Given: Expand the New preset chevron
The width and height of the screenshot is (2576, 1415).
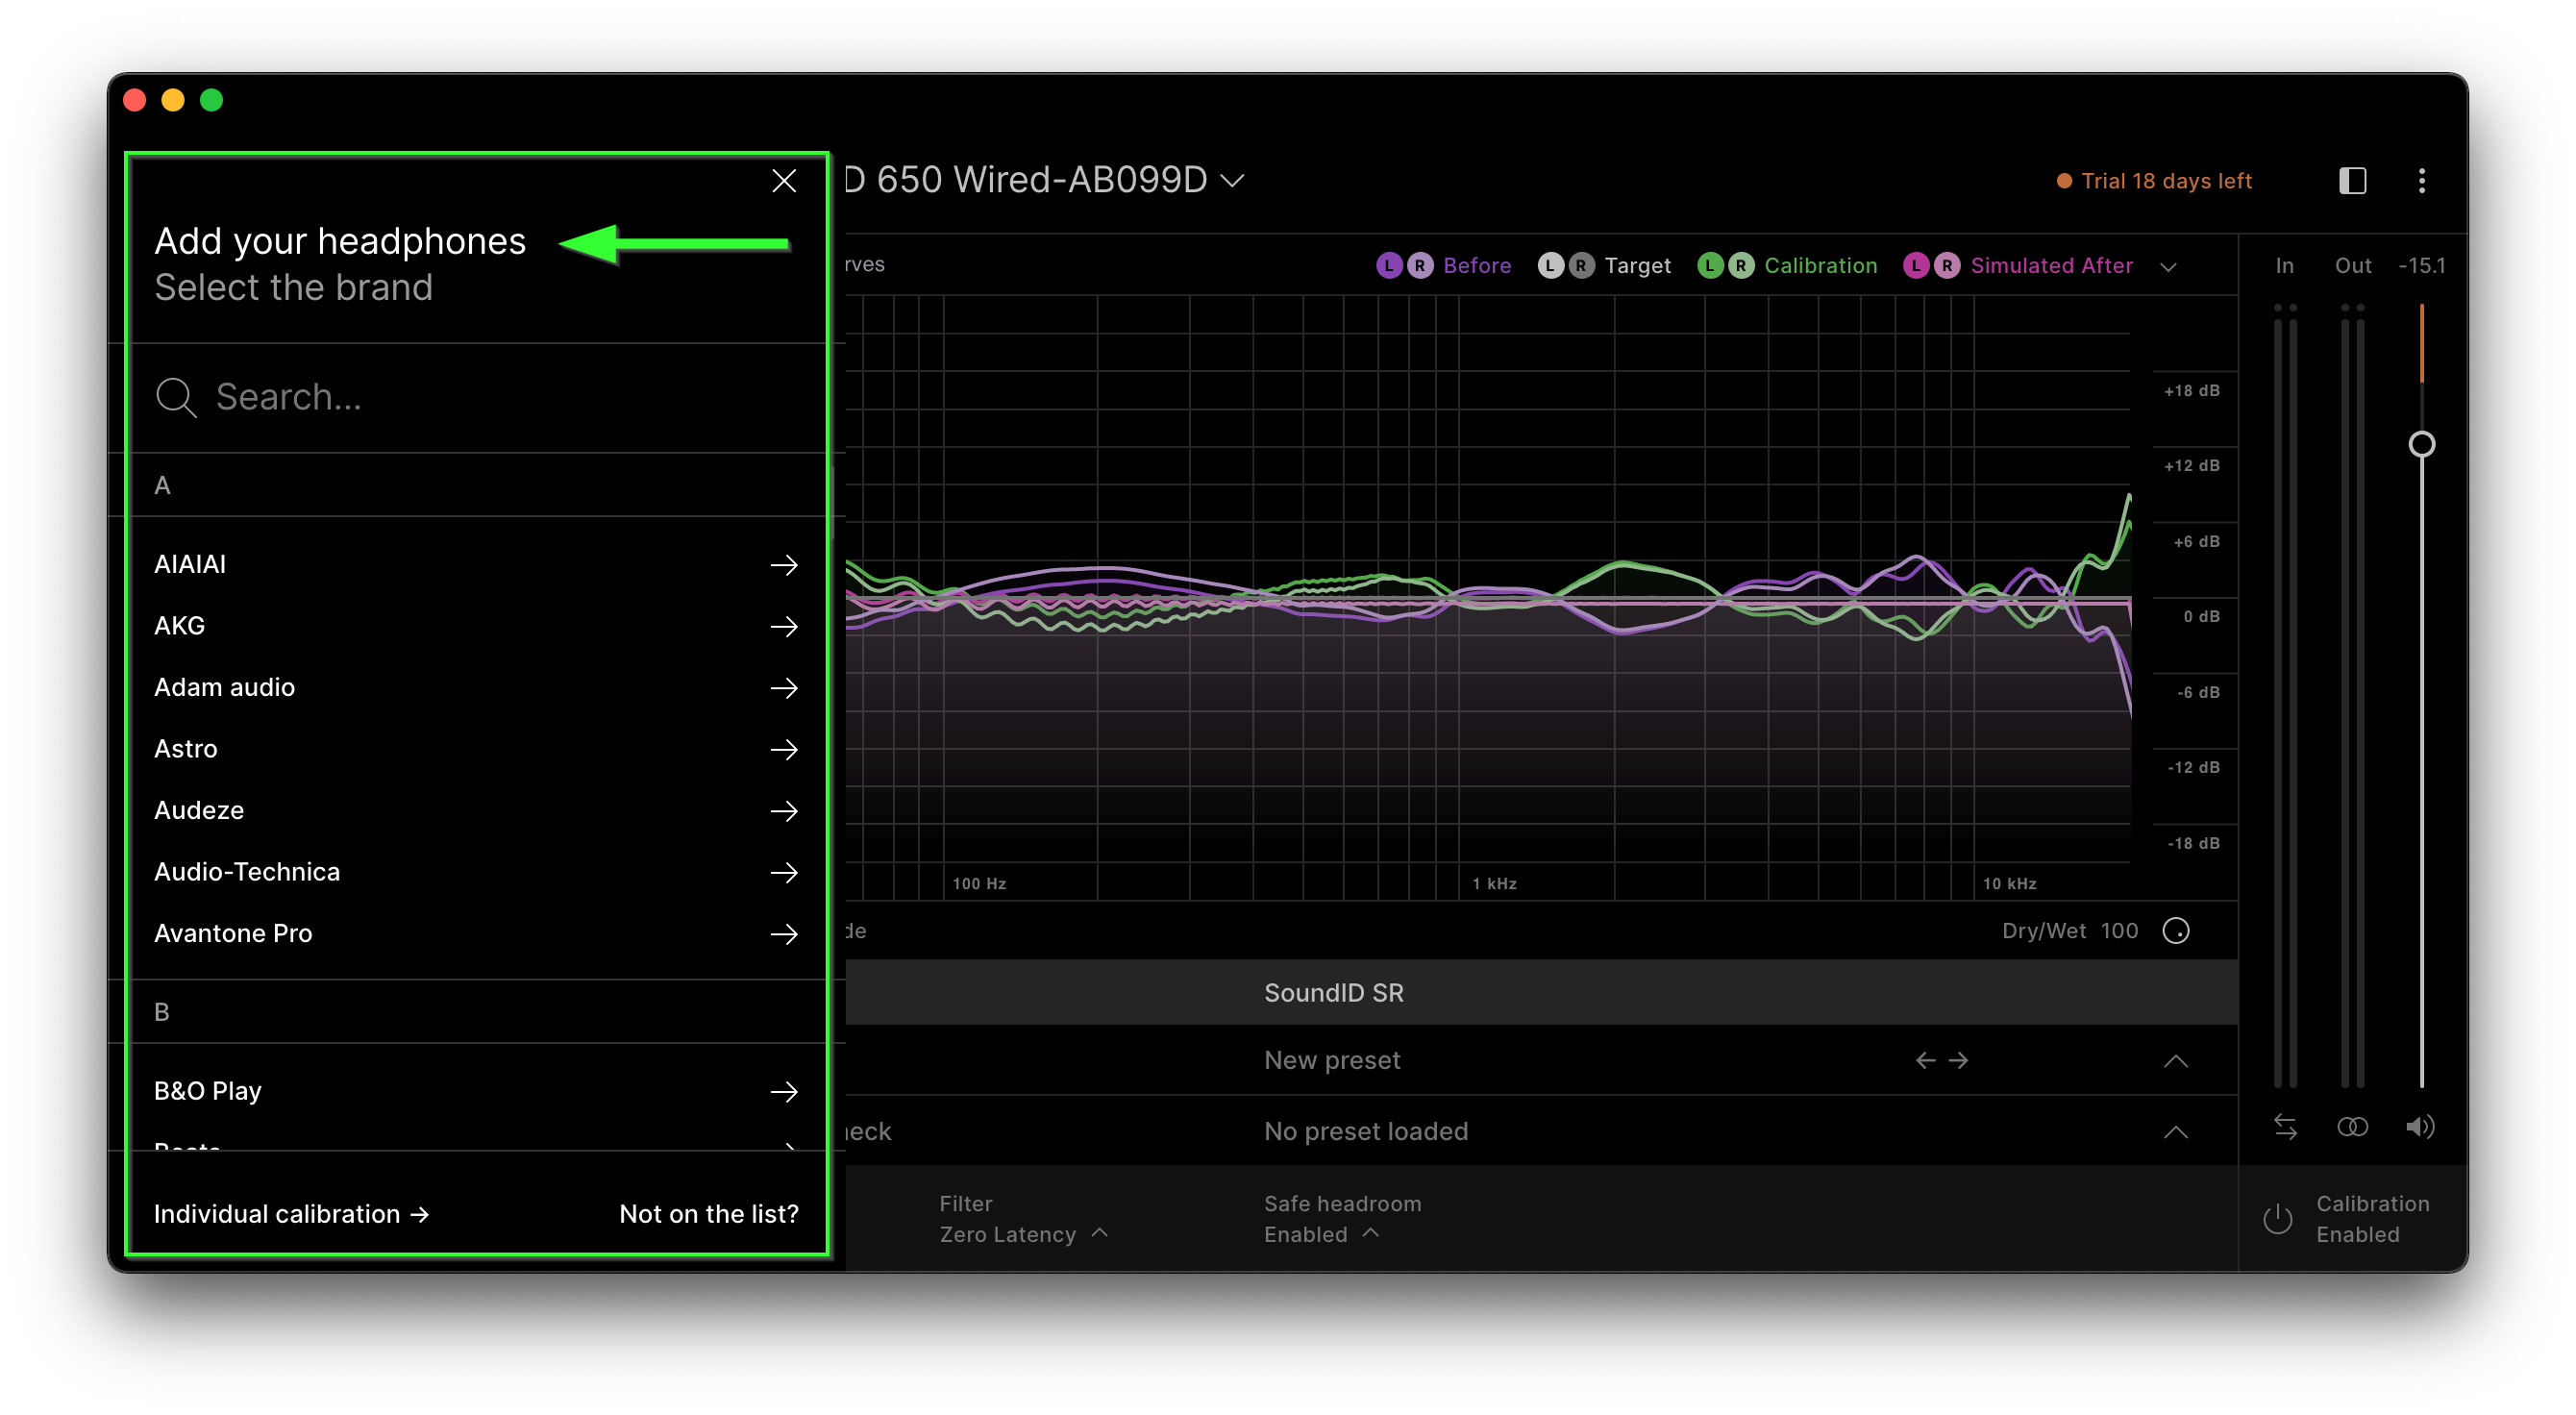Looking at the screenshot, I should [x=2176, y=1061].
